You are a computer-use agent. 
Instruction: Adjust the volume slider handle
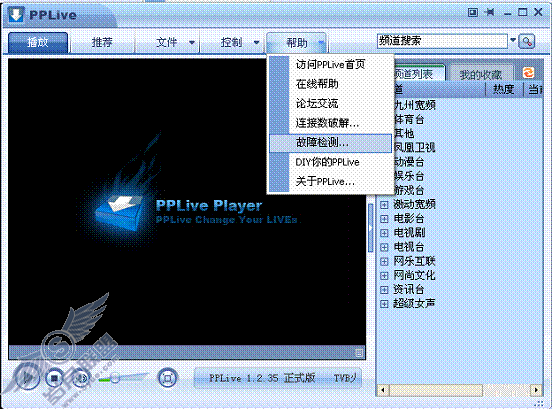pyautogui.click(x=115, y=378)
